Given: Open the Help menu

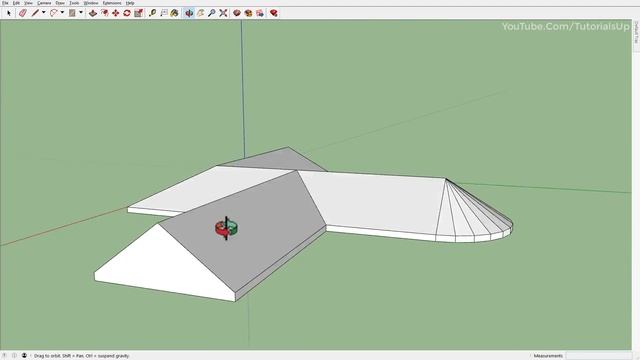Looking at the screenshot, I should tap(130, 3).
